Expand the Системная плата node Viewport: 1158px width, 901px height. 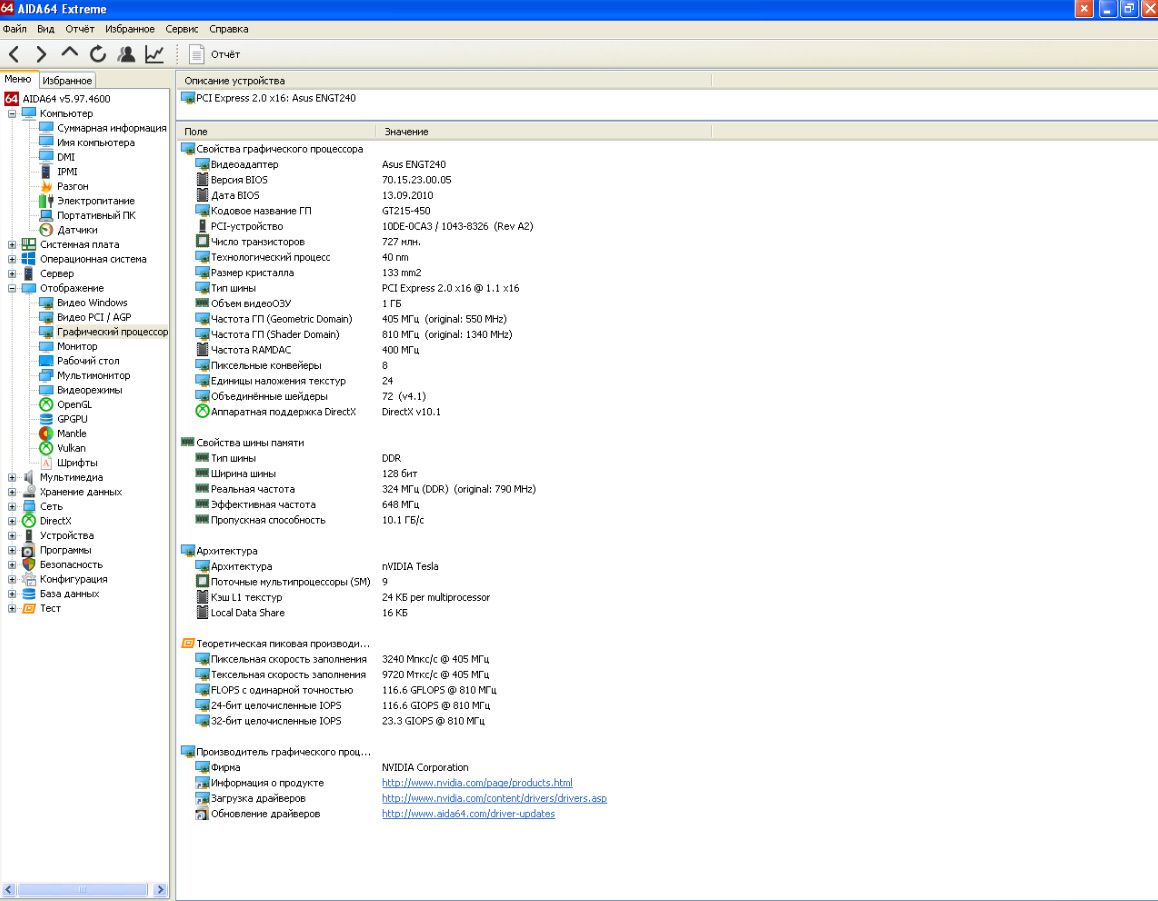12,244
